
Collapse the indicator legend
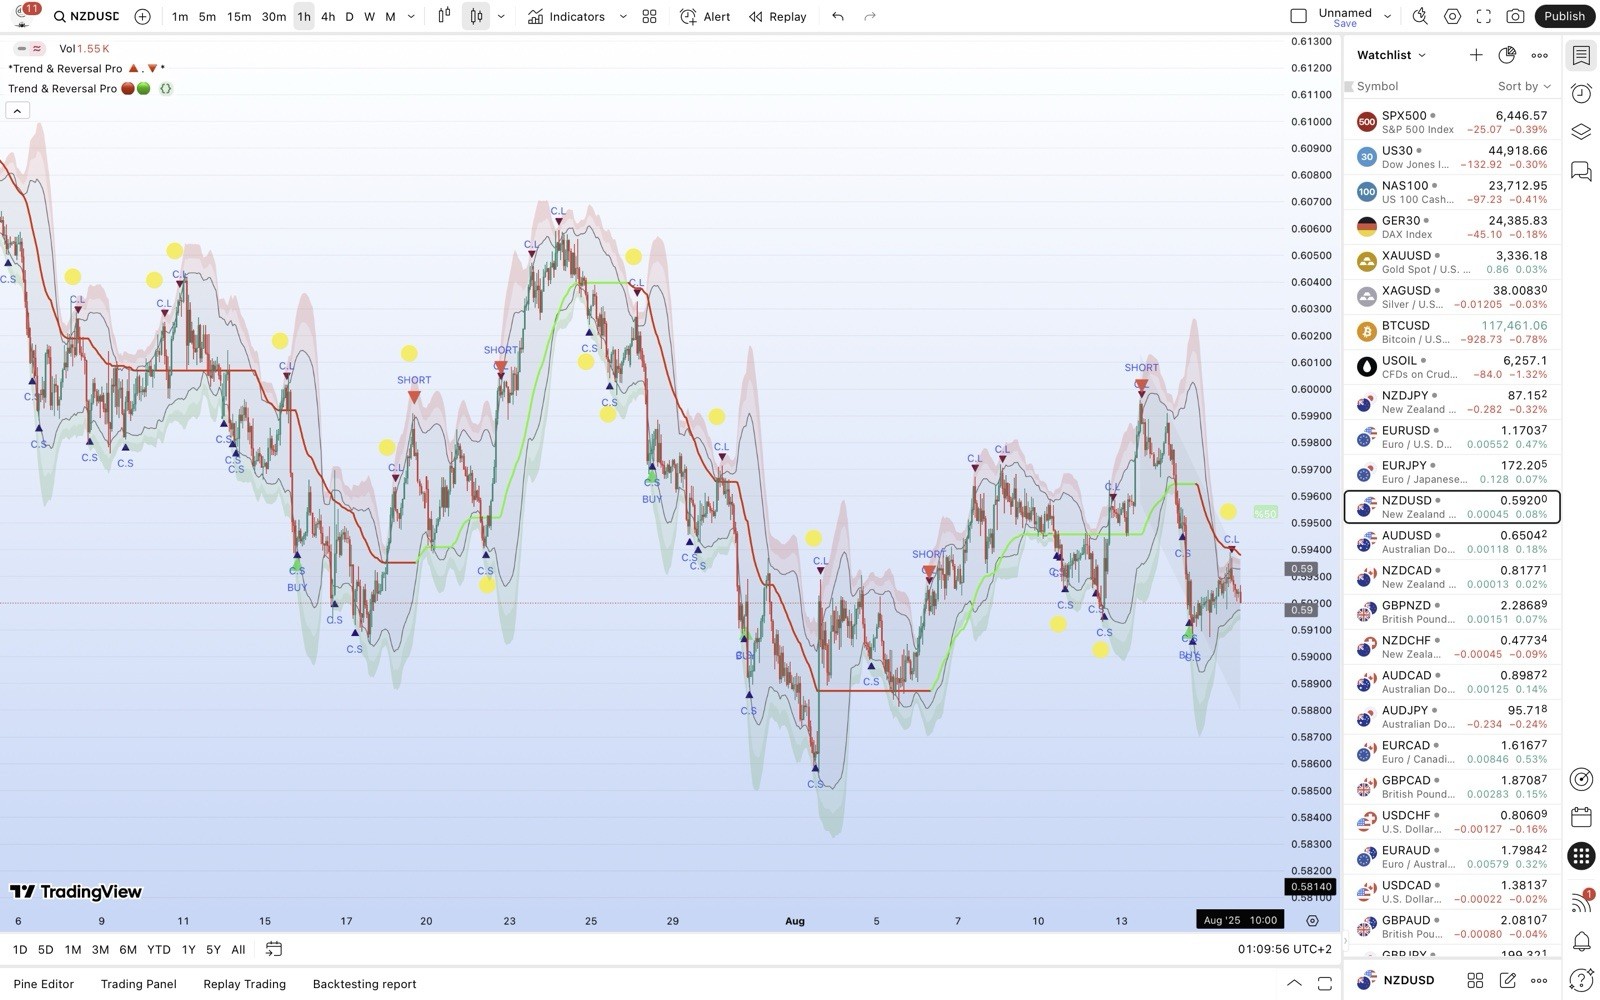click(17, 110)
